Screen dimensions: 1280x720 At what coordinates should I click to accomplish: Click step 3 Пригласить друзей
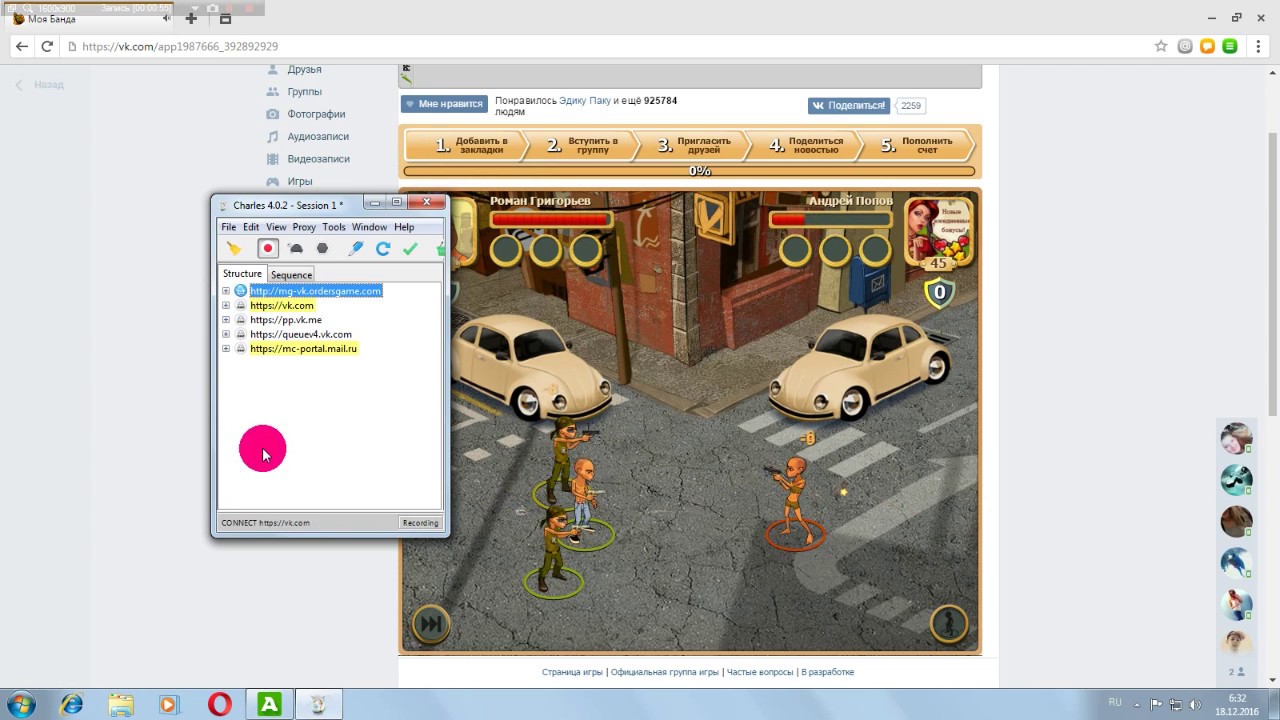coord(694,145)
